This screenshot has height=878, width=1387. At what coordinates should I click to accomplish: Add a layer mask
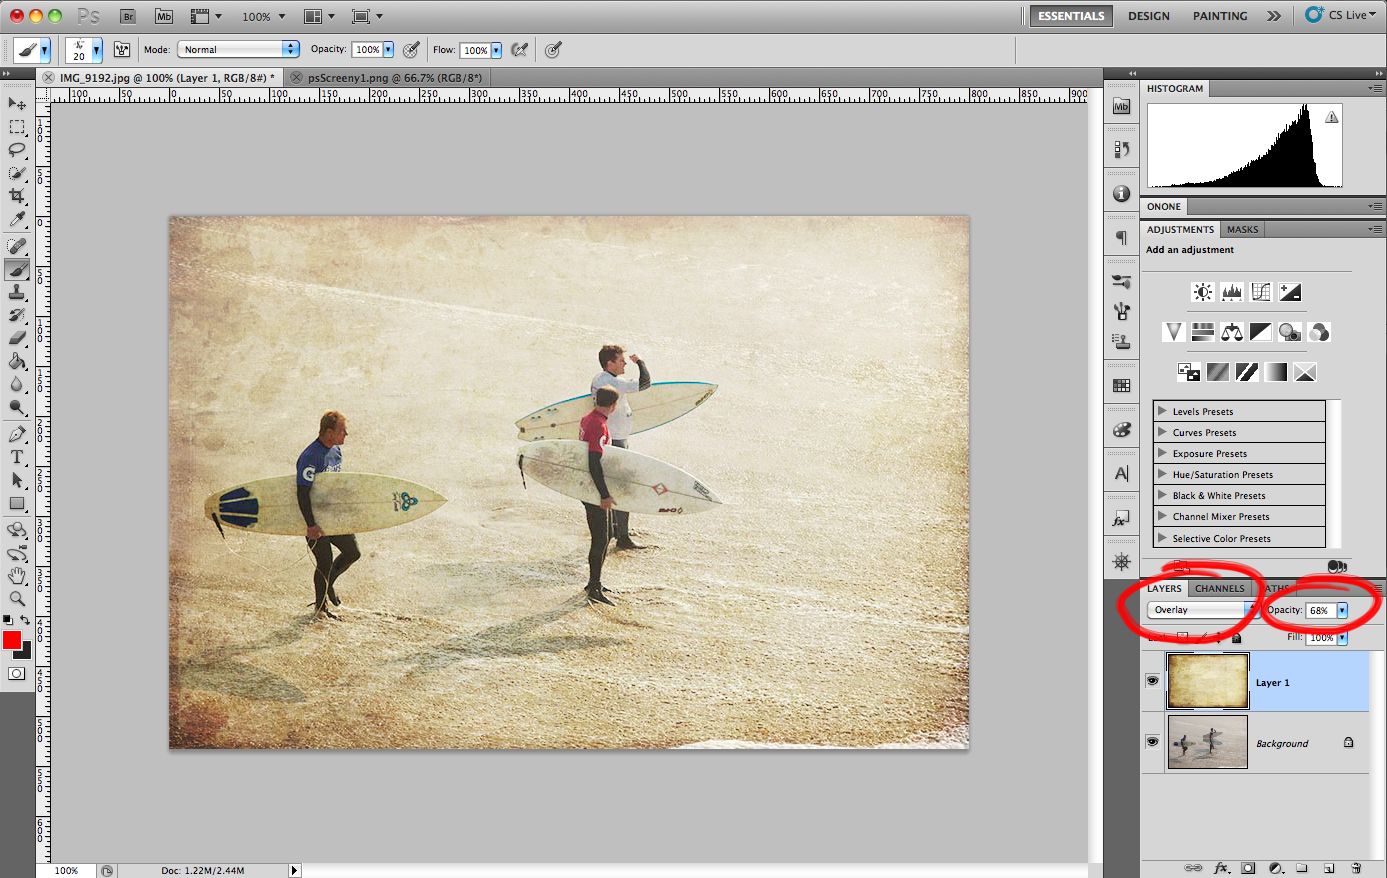[x=1248, y=868]
